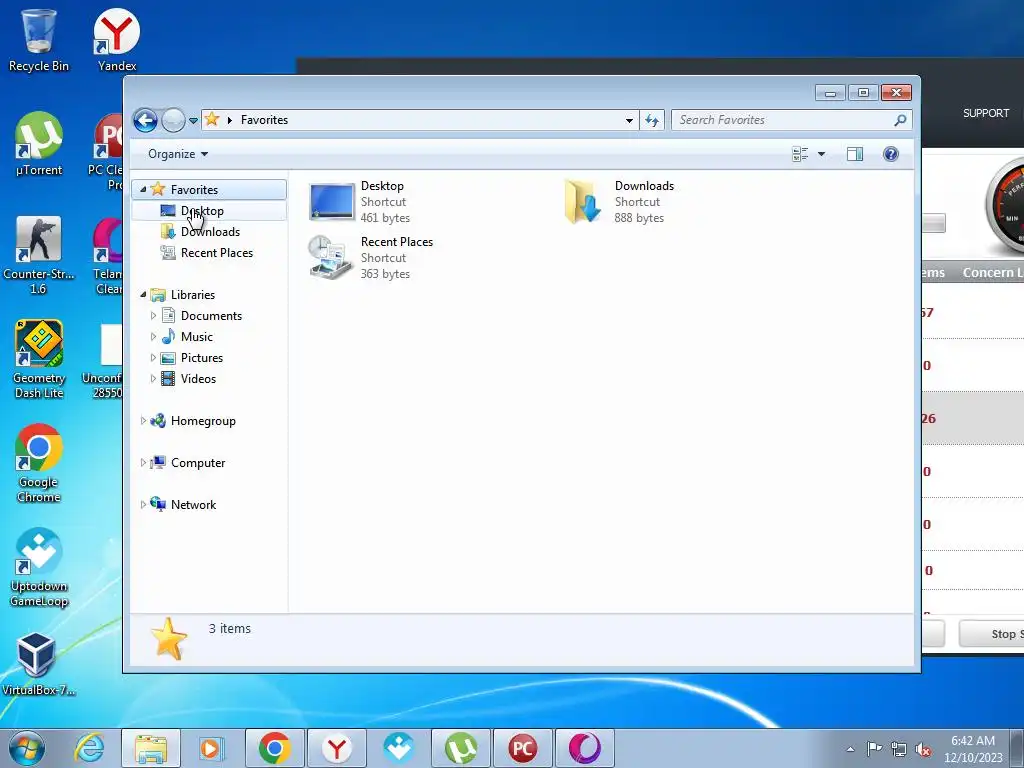Expand the Computer node

coord(143,462)
